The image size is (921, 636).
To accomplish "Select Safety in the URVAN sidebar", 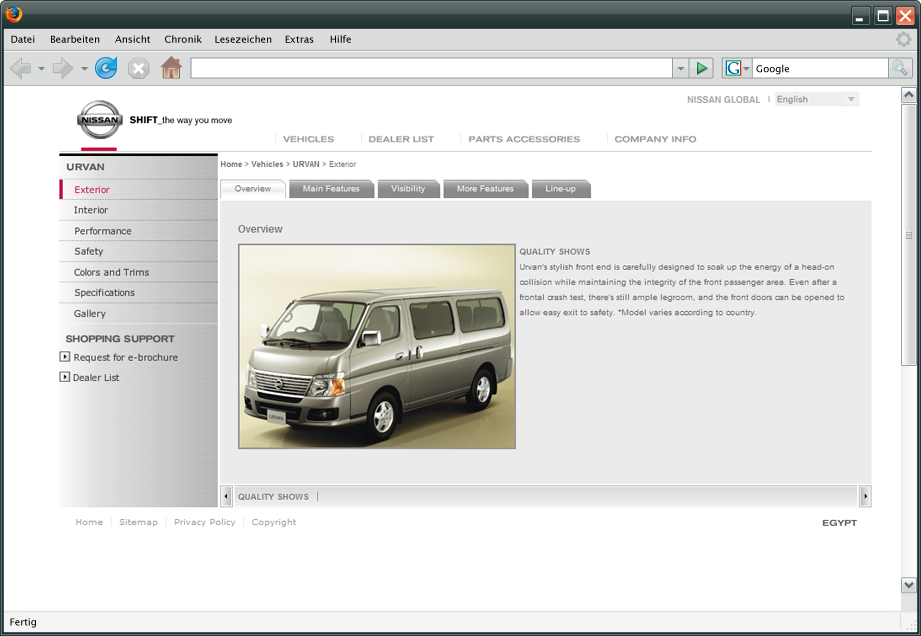I will pos(139,251).
